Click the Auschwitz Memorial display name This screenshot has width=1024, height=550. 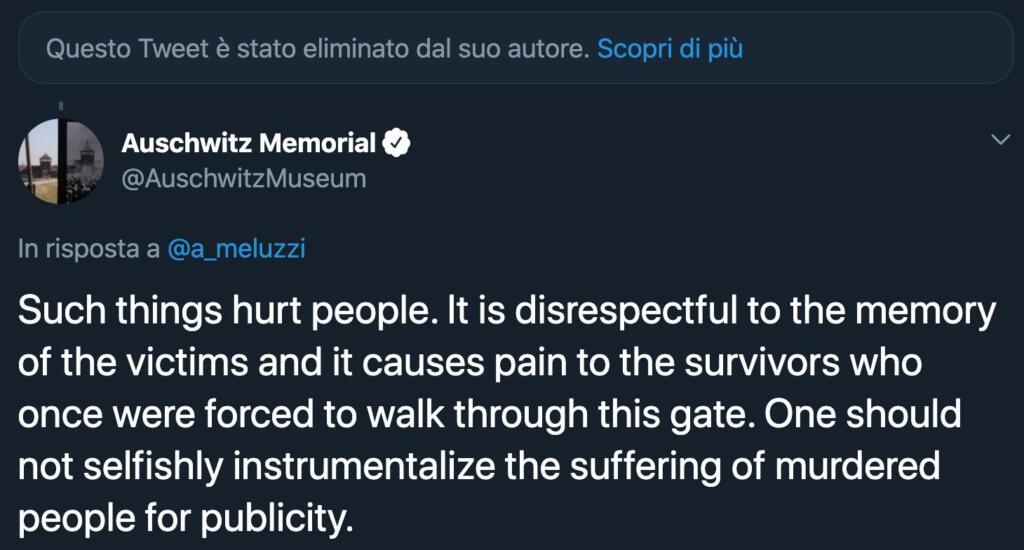[248, 144]
